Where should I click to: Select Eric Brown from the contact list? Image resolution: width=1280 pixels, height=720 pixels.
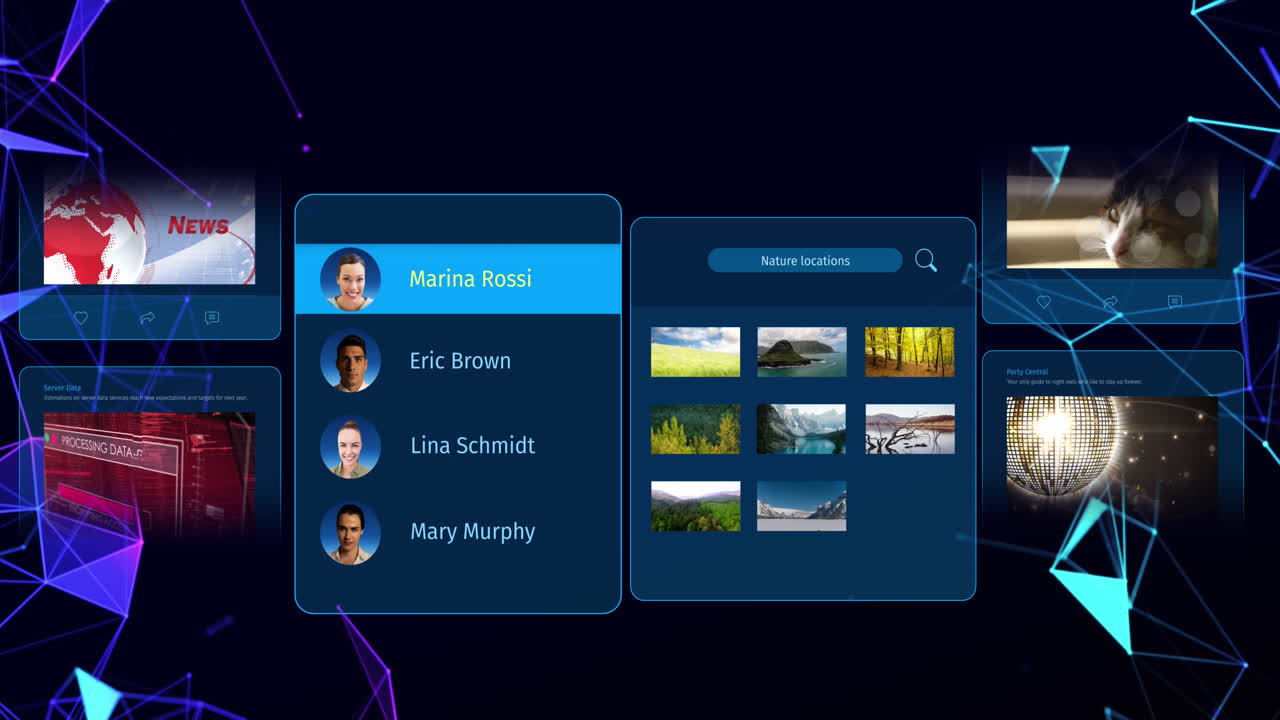[460, 361]
